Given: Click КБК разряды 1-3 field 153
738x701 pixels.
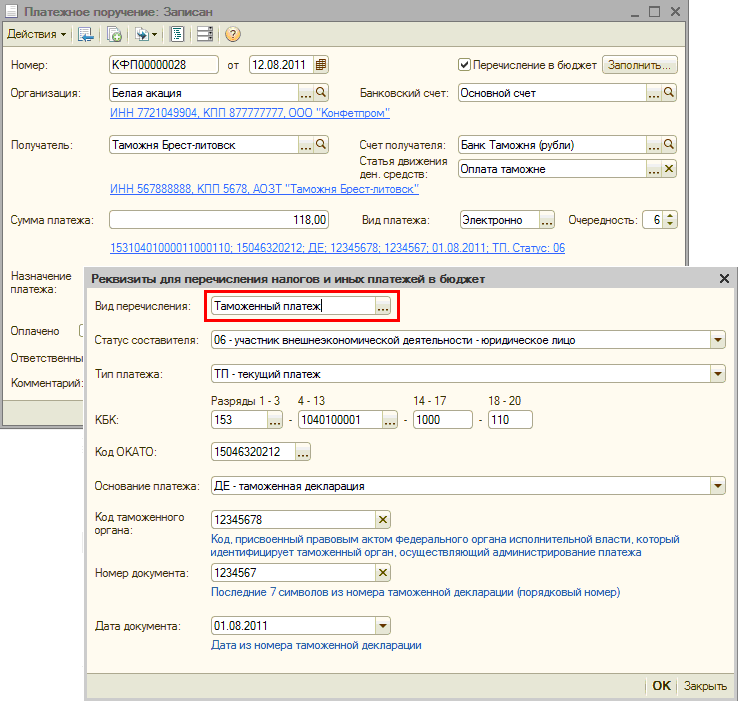Looking at the screenshot, I should point(240,419).
